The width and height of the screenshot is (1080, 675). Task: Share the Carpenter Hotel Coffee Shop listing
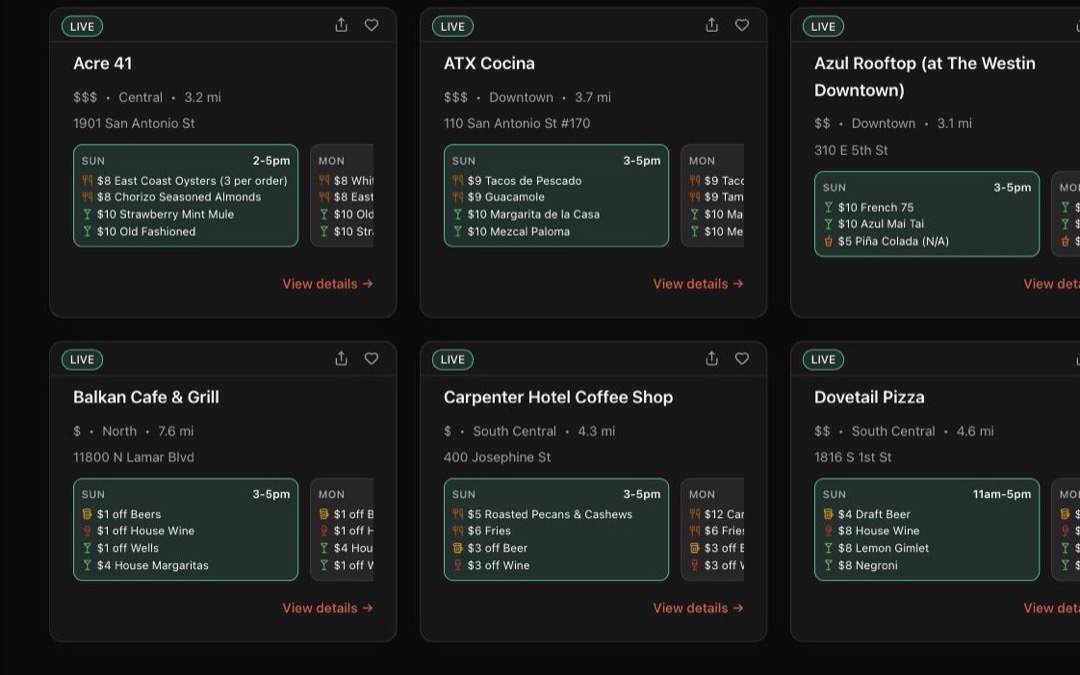point(712,359)
